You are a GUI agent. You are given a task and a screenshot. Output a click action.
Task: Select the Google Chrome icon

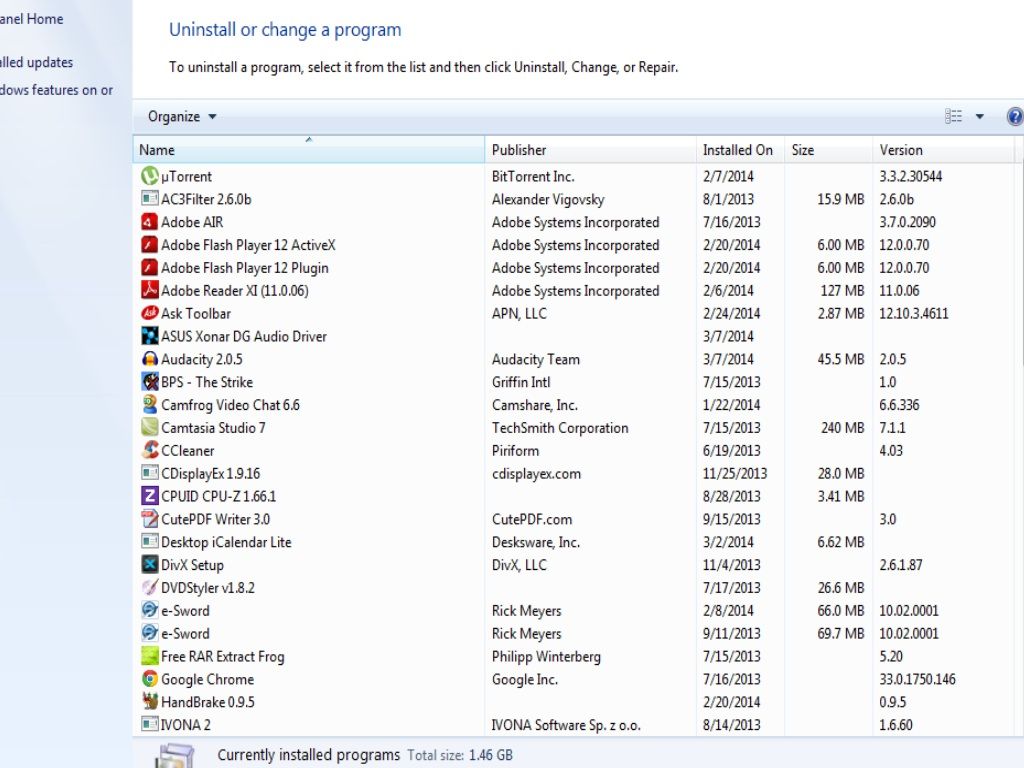coord(150,679)
